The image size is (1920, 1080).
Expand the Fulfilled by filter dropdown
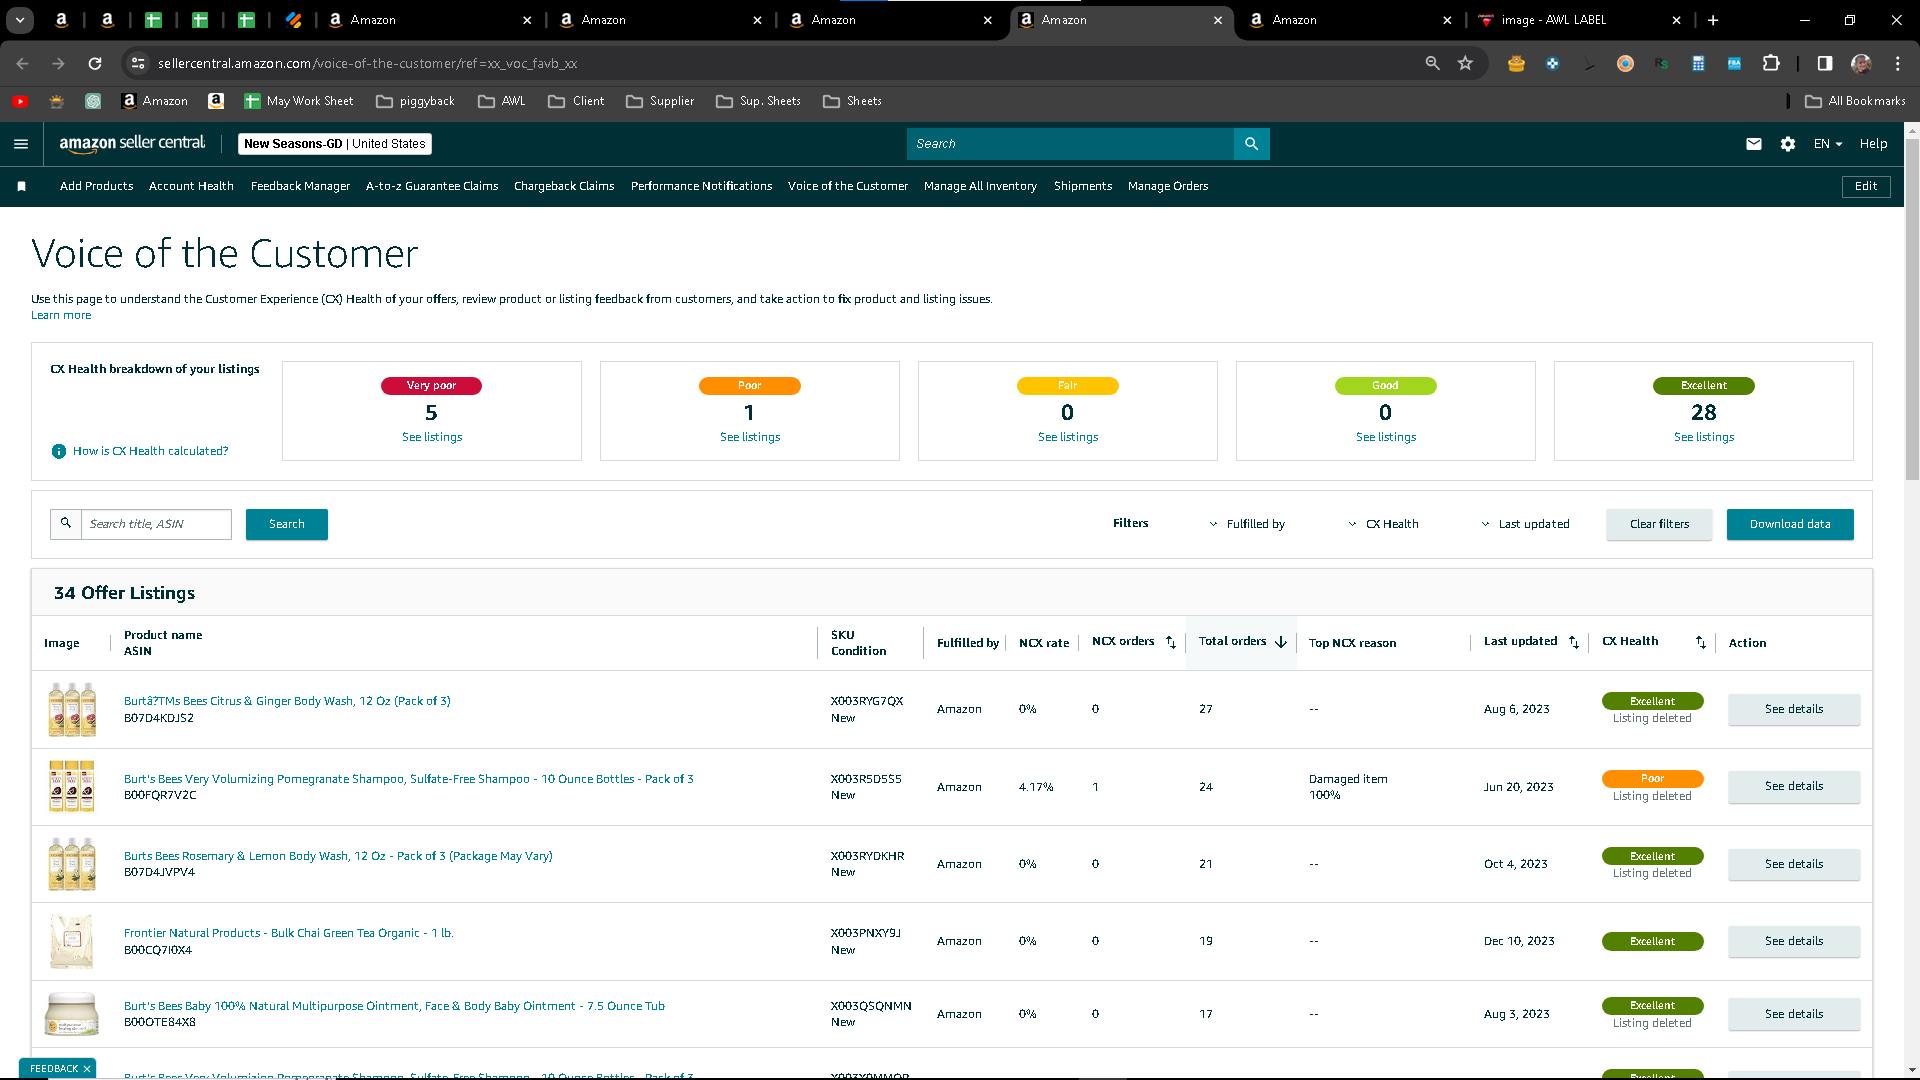[1247, 524]
